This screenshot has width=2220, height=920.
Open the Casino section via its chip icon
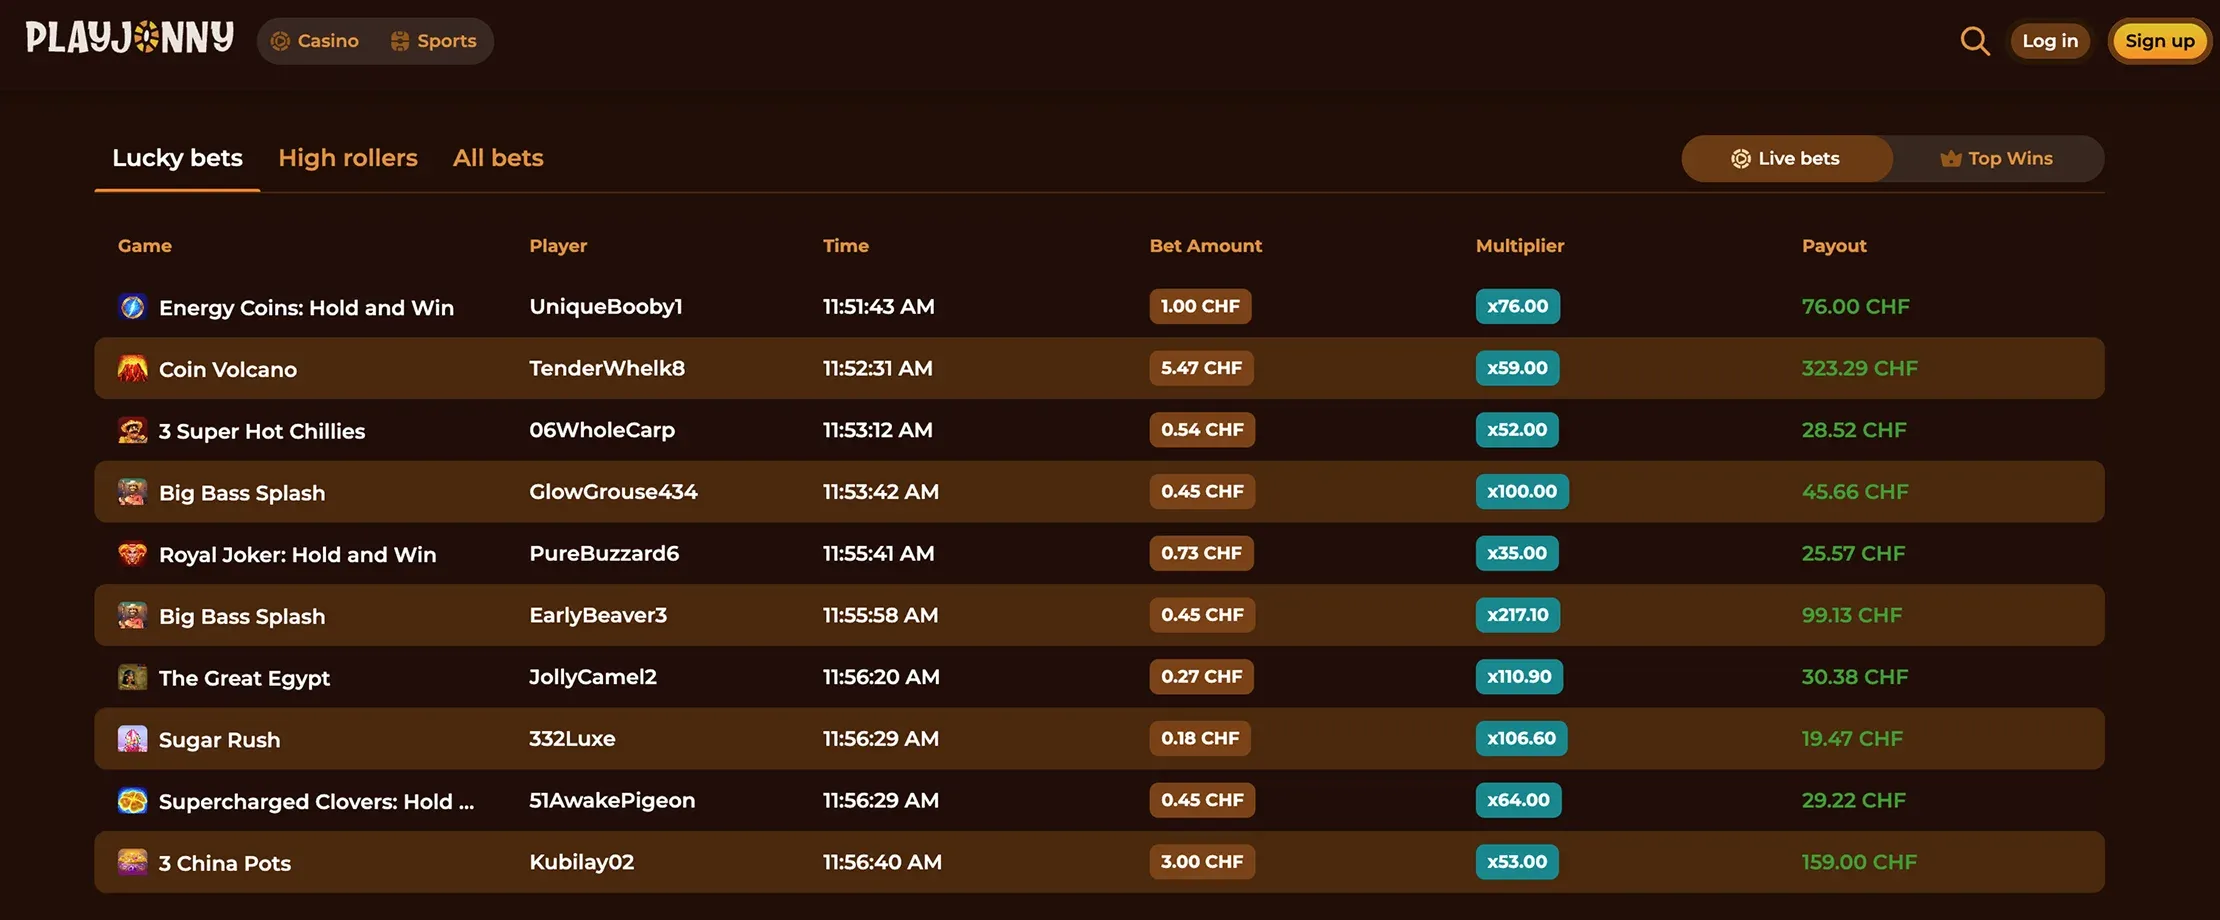281,41
